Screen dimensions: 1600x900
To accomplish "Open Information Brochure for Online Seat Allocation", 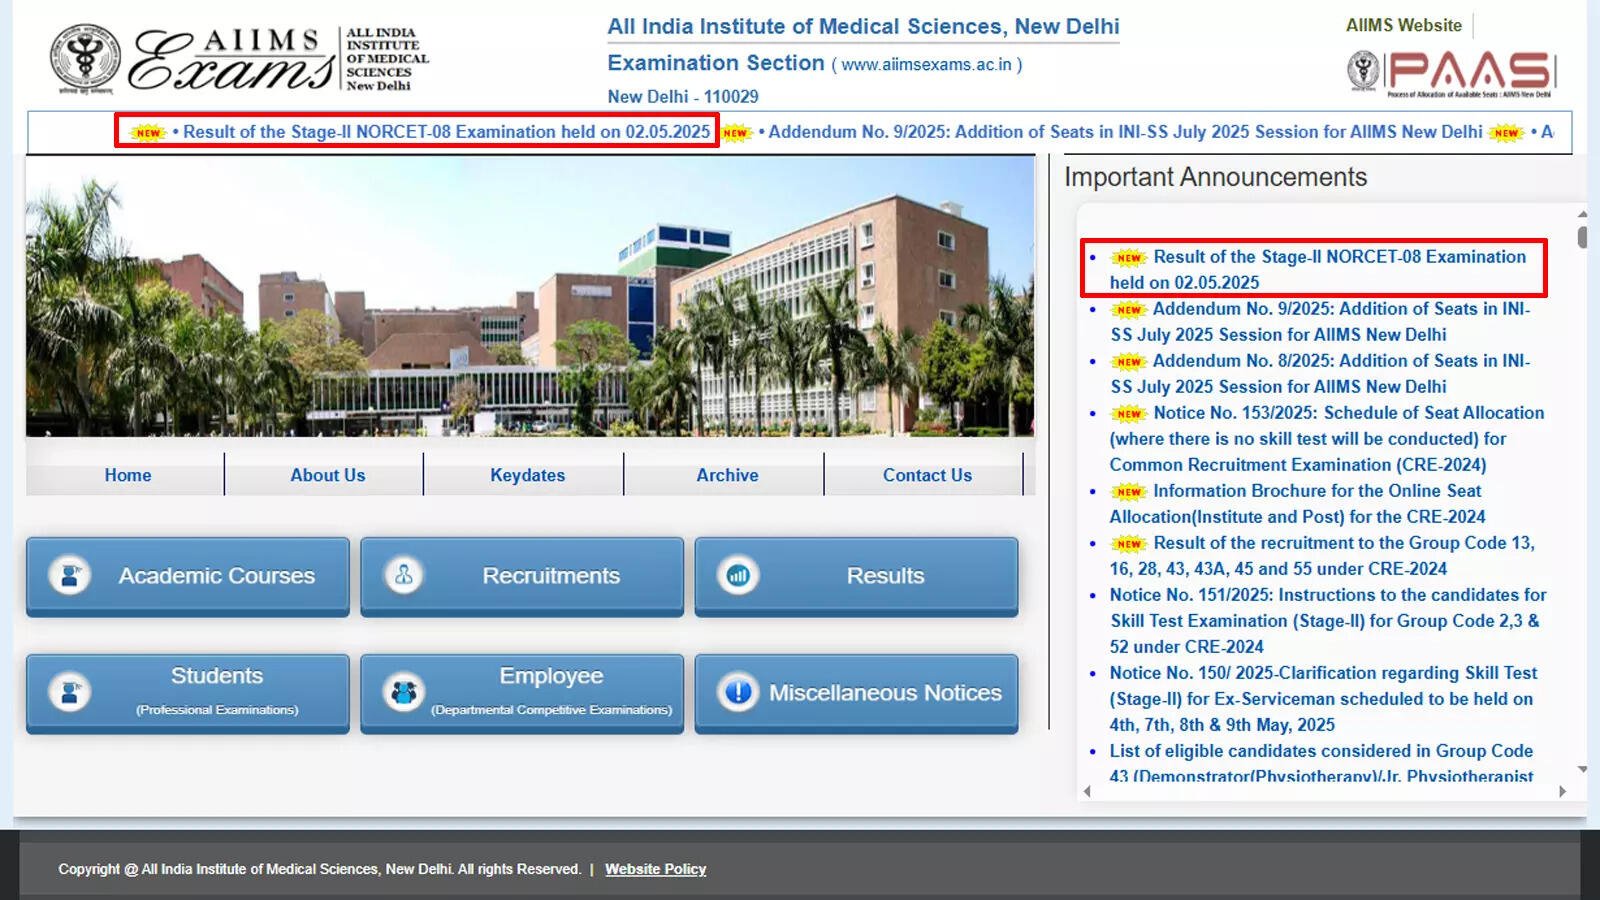I will (1297, 504).
